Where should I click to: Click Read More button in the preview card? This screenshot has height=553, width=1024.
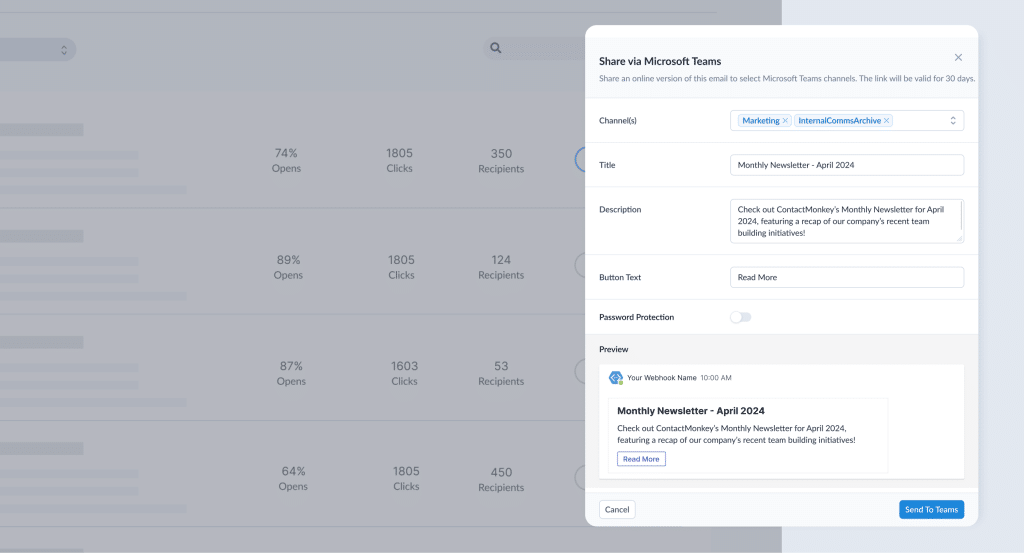tap(641, 459)
